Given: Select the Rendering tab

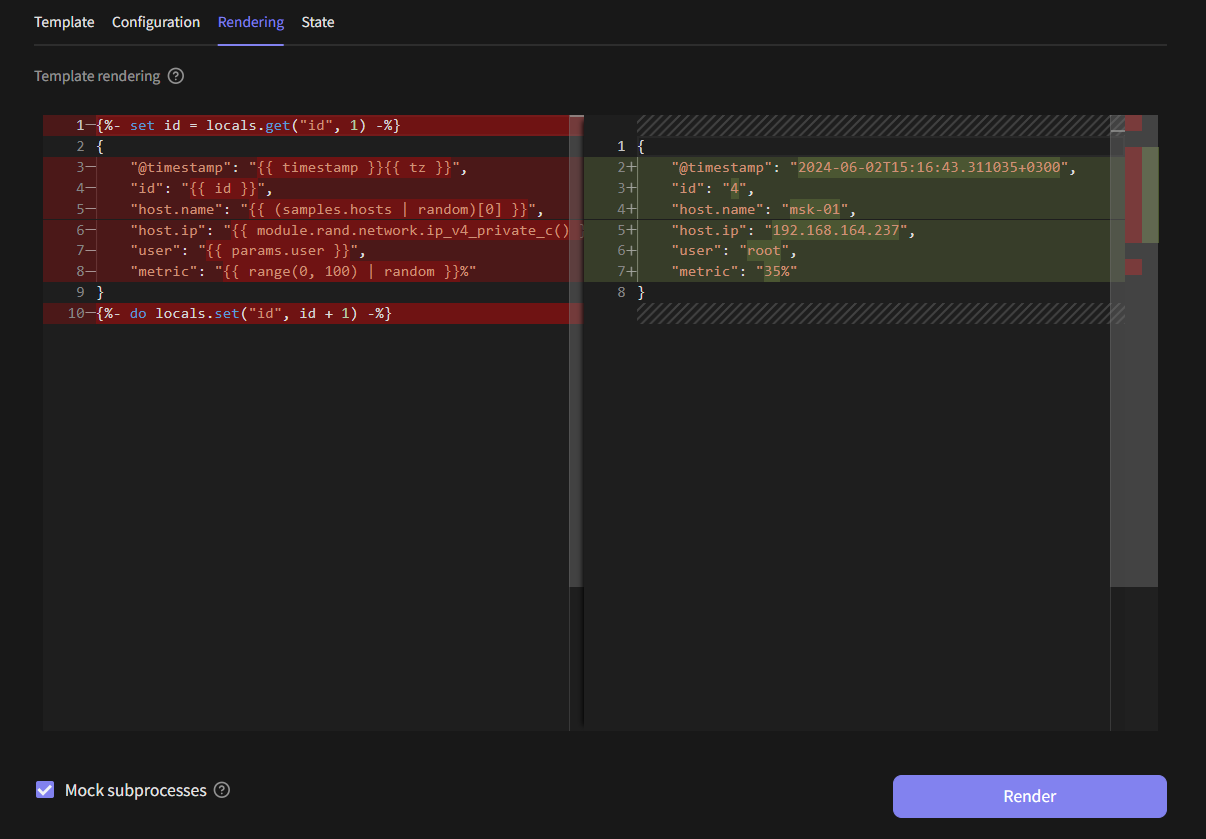Looking at the screenshot, I should [251, 22].
